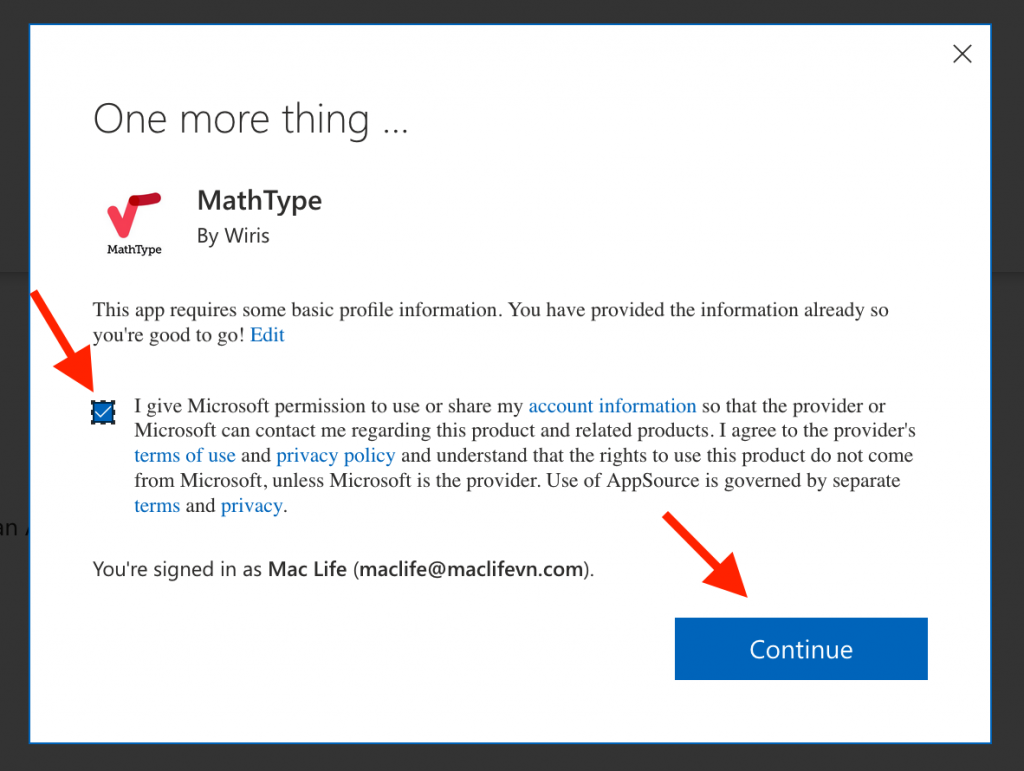Click the "By Wiris" publisher text

click(x=233, y=237)
